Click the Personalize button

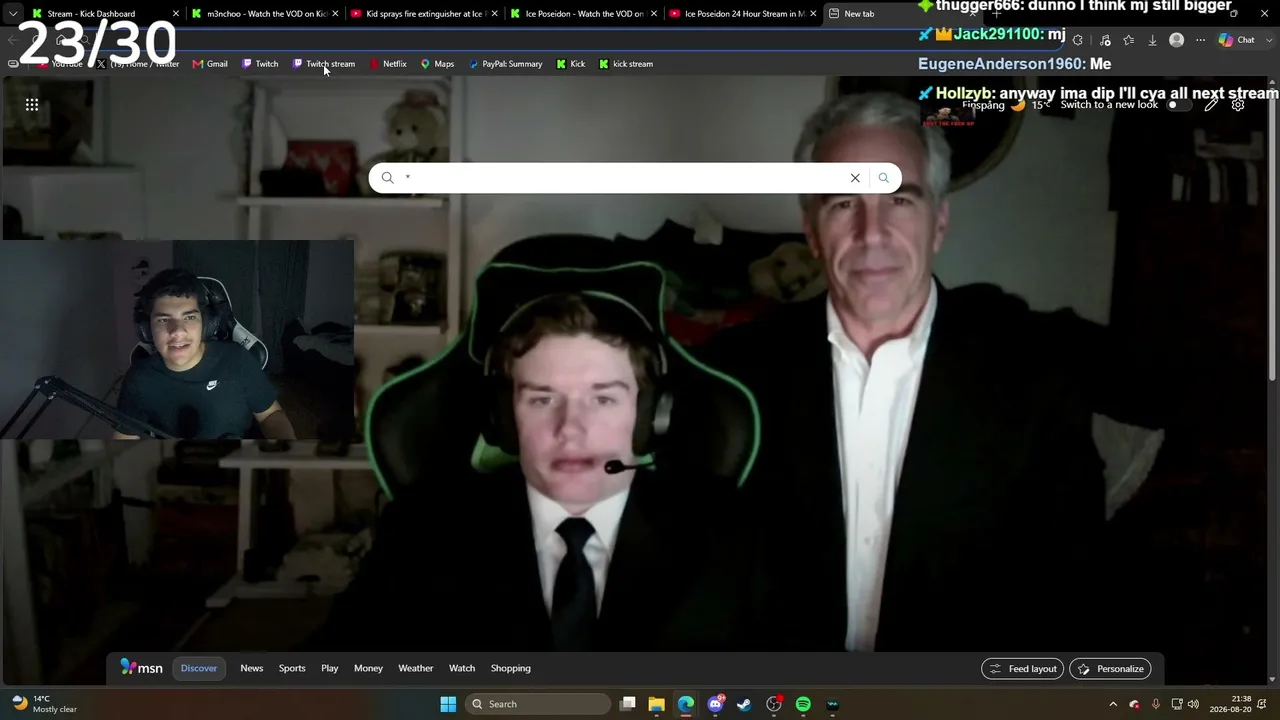tap(1110, 669)
